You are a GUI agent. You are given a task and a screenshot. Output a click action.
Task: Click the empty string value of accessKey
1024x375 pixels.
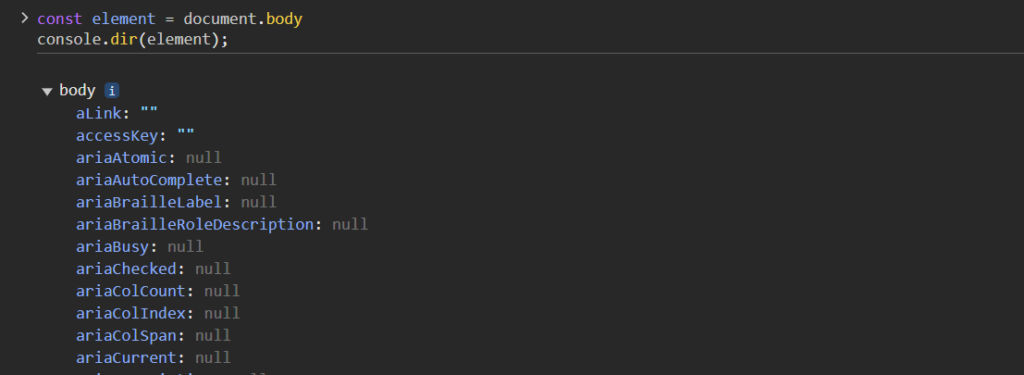pyautogui.click(x=185, y=135)
